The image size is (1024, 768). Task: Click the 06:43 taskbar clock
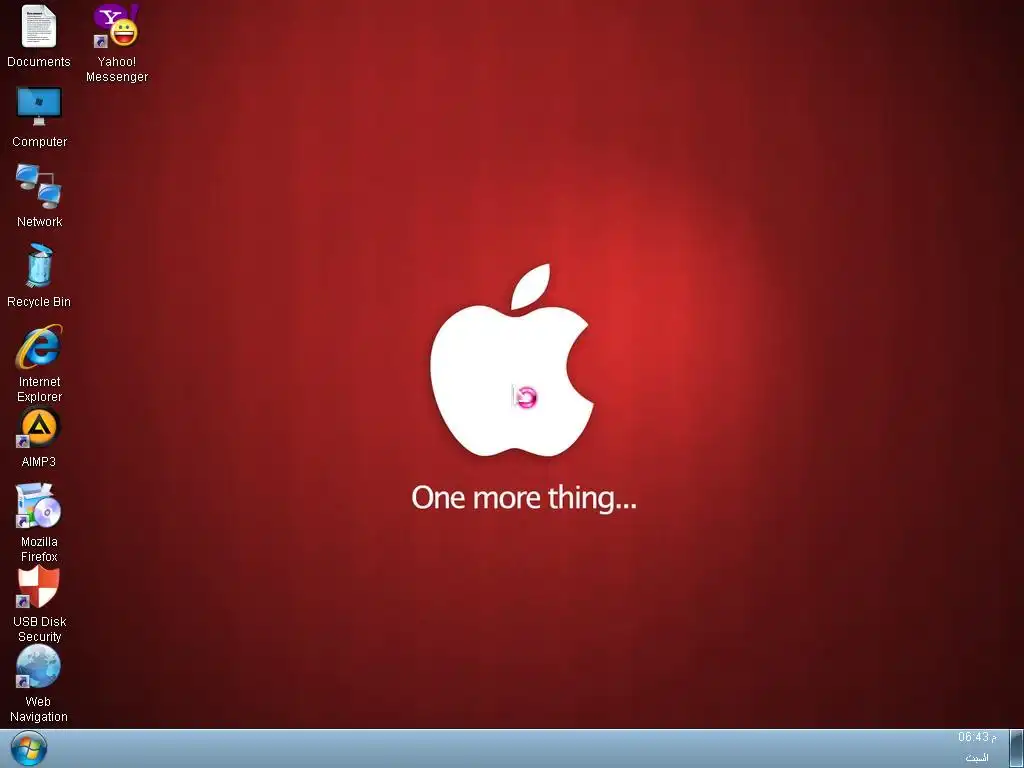click(x=977, y=737)
